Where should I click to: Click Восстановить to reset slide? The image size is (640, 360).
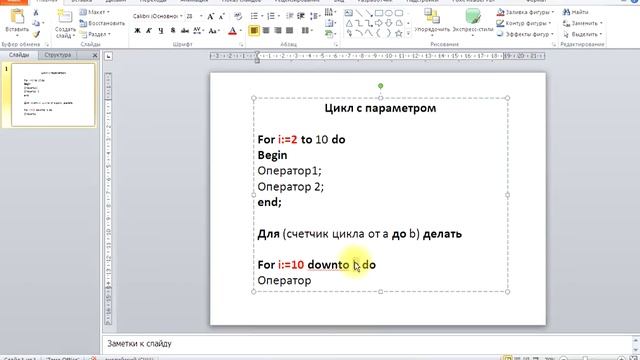point(102,23)
